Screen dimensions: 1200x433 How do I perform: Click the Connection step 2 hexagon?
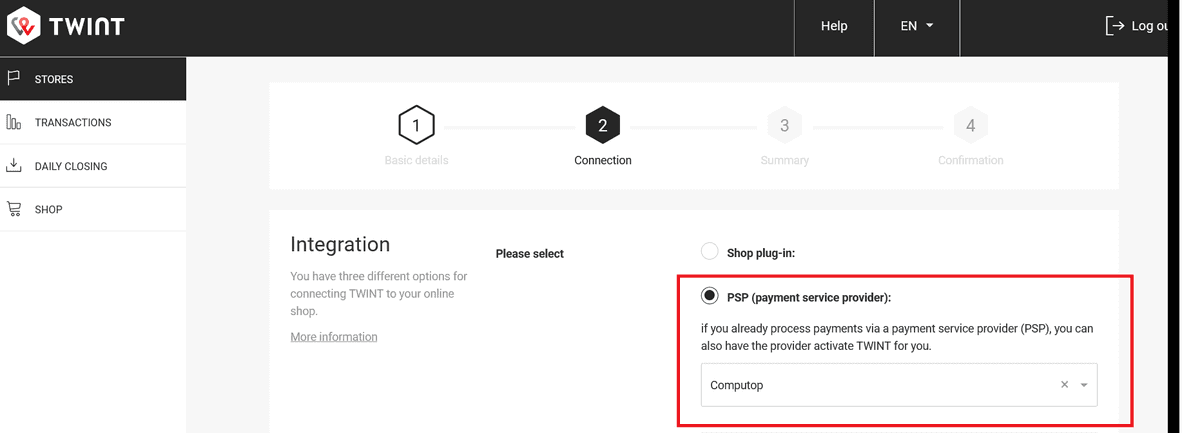coord(603,126)
